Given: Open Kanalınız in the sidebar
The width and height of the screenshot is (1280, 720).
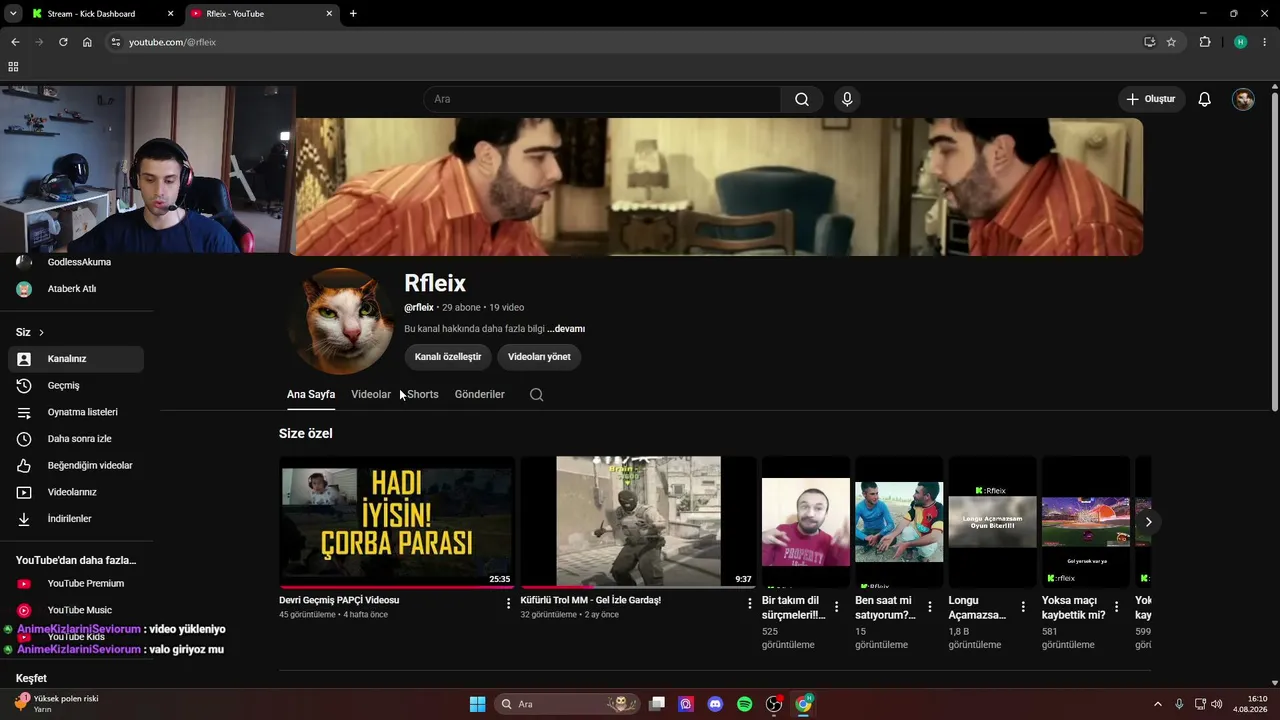Looking at the screenshot, I should 76,359.
